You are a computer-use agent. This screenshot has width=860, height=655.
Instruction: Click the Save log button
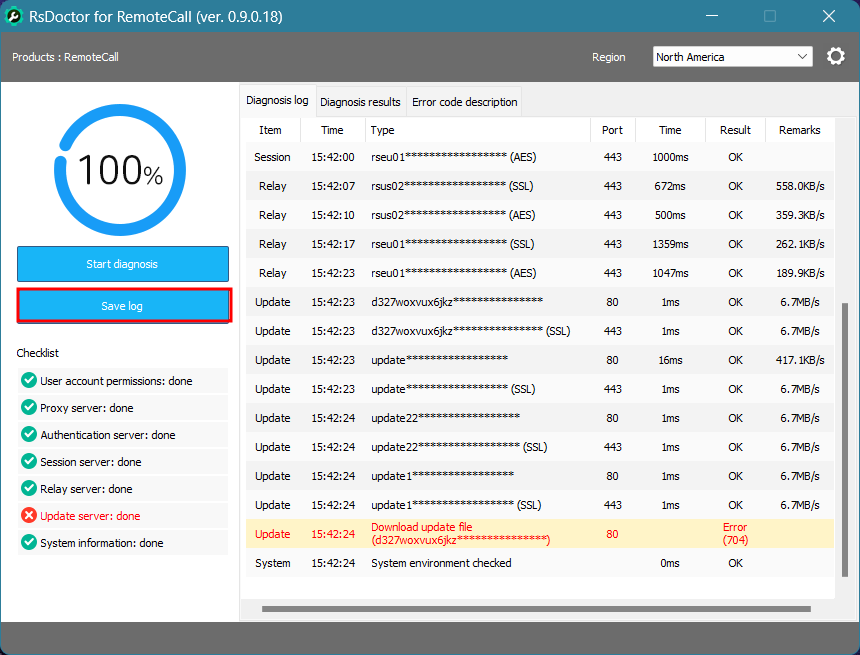(122, 306)
